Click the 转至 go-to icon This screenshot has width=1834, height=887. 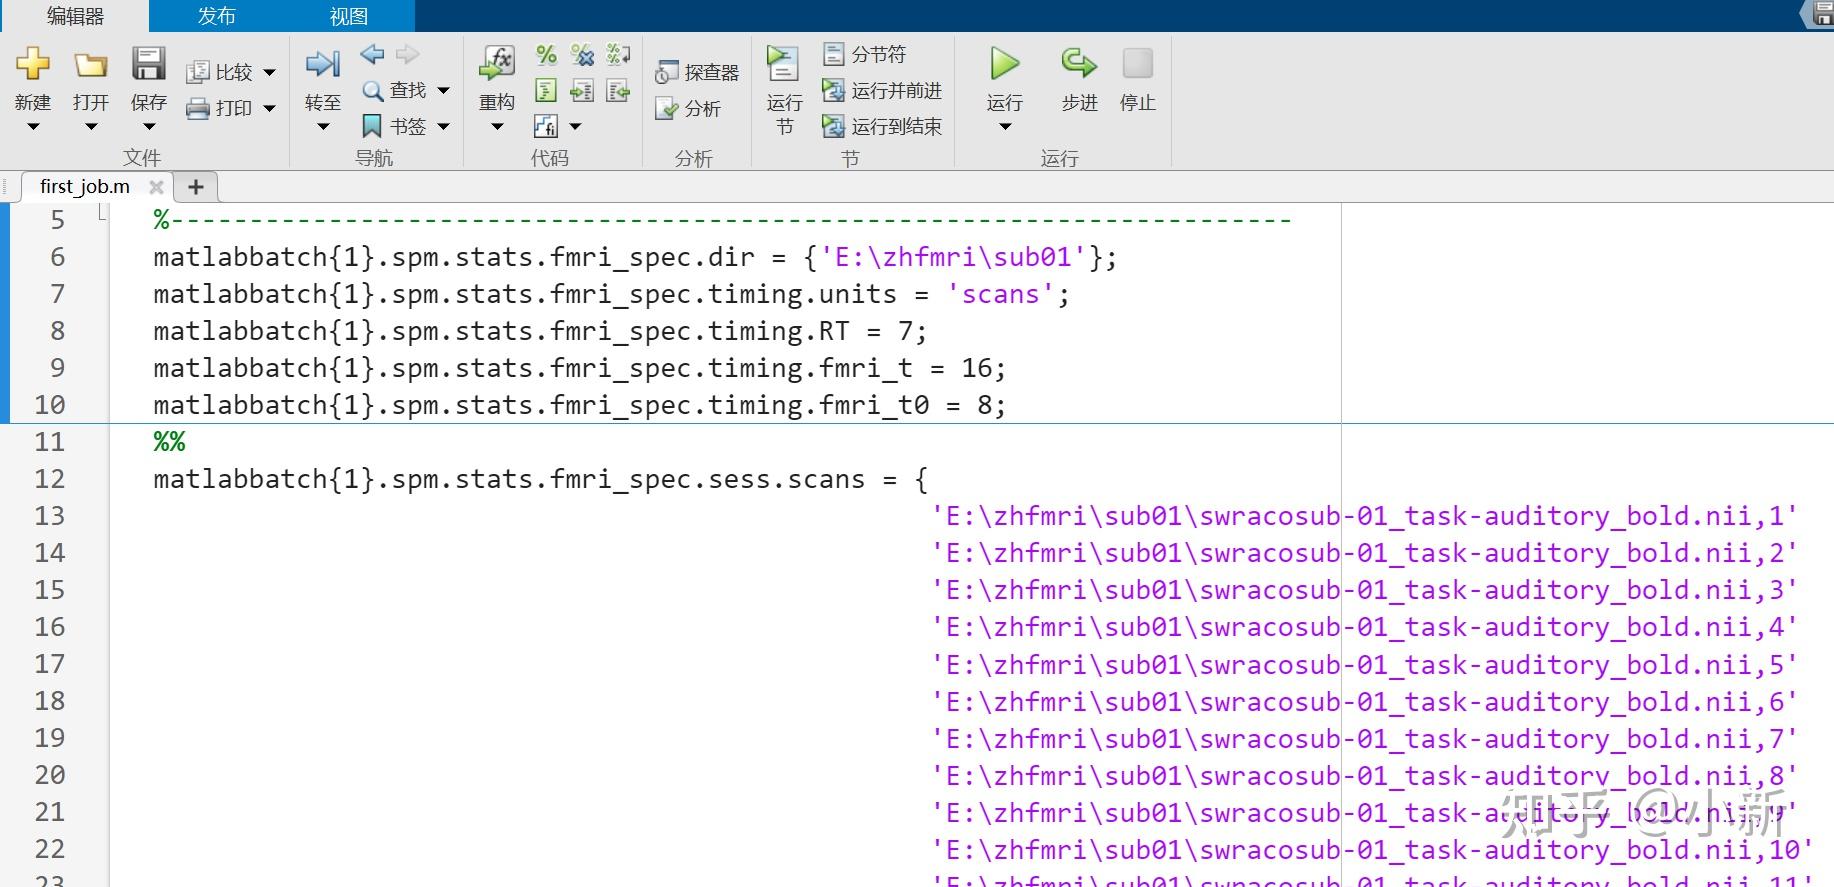(323, 65)
